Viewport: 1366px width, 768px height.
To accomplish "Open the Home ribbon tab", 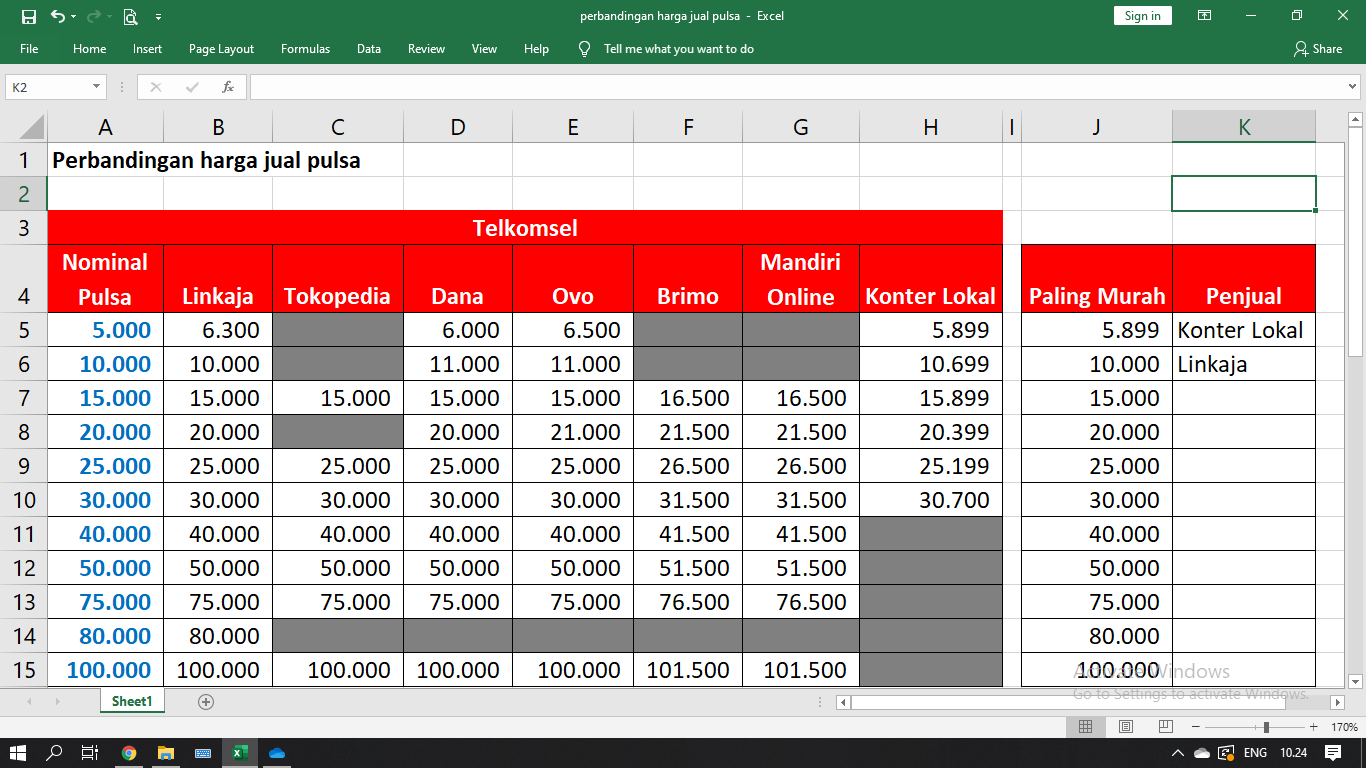I will (x=89, y=49).
